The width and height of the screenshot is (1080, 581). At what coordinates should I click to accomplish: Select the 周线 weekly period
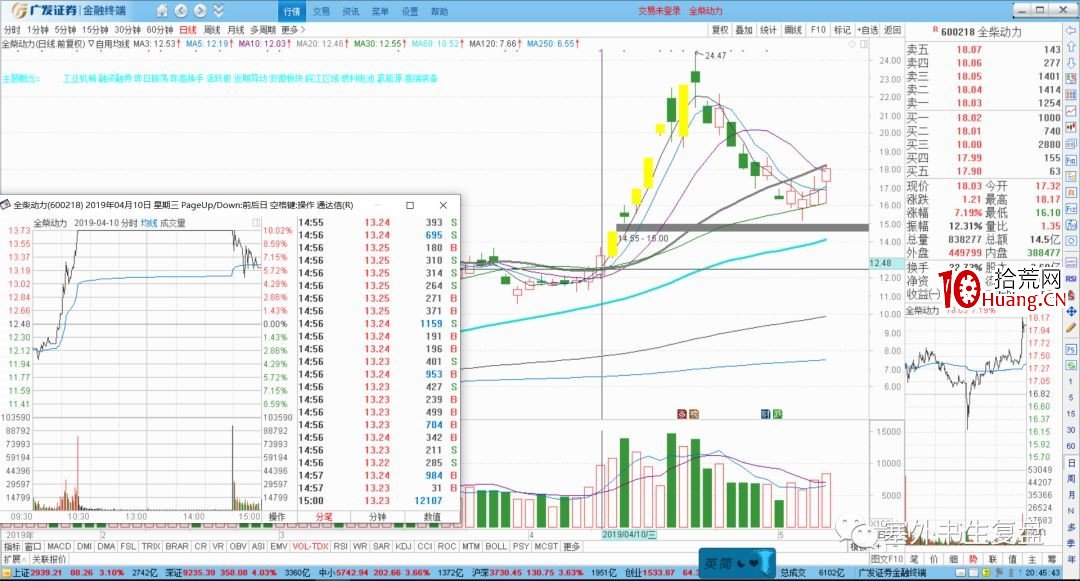[x=212, y=30]
